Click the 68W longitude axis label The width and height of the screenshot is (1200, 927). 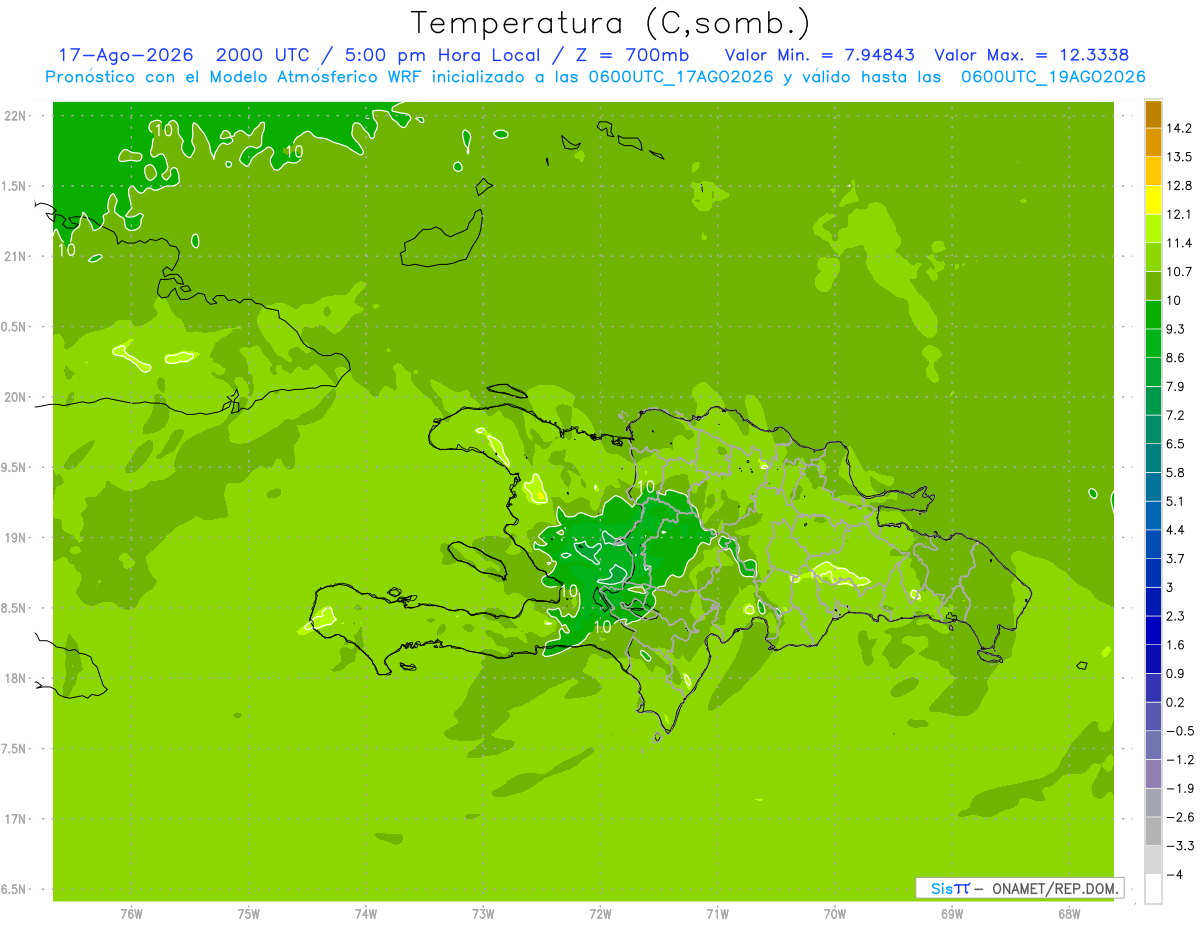coord(1069,914)
